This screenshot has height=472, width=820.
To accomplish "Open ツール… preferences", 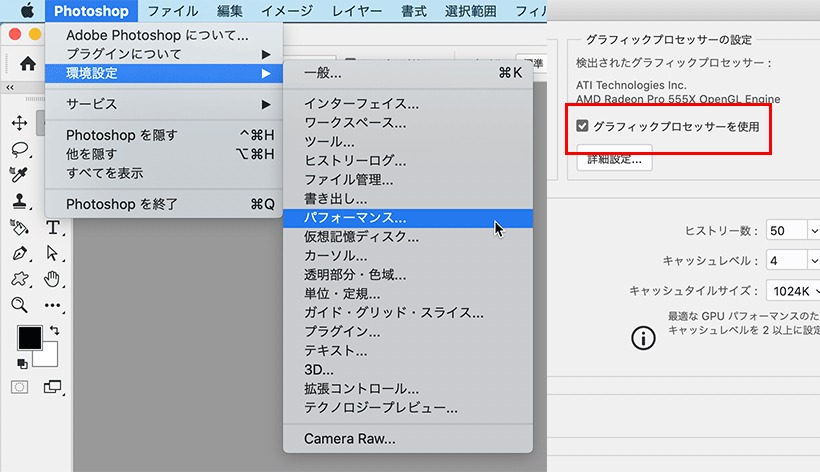I will coord(408,142).
